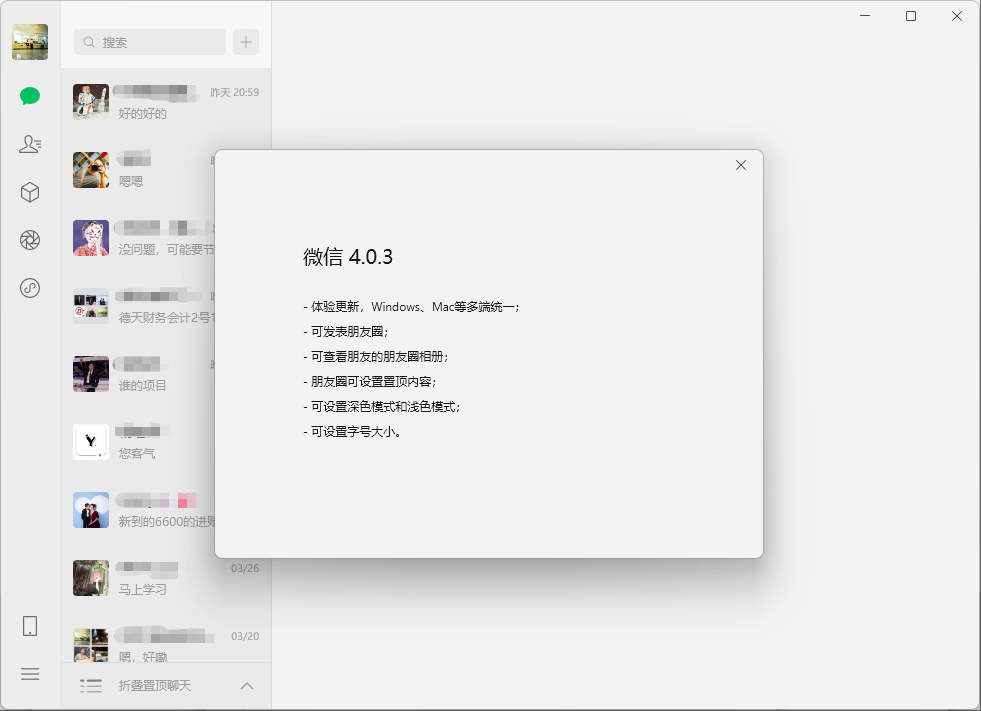Click the phone icon in the sidebar
Screen dimensions: 981x711
tap(30, 626)
